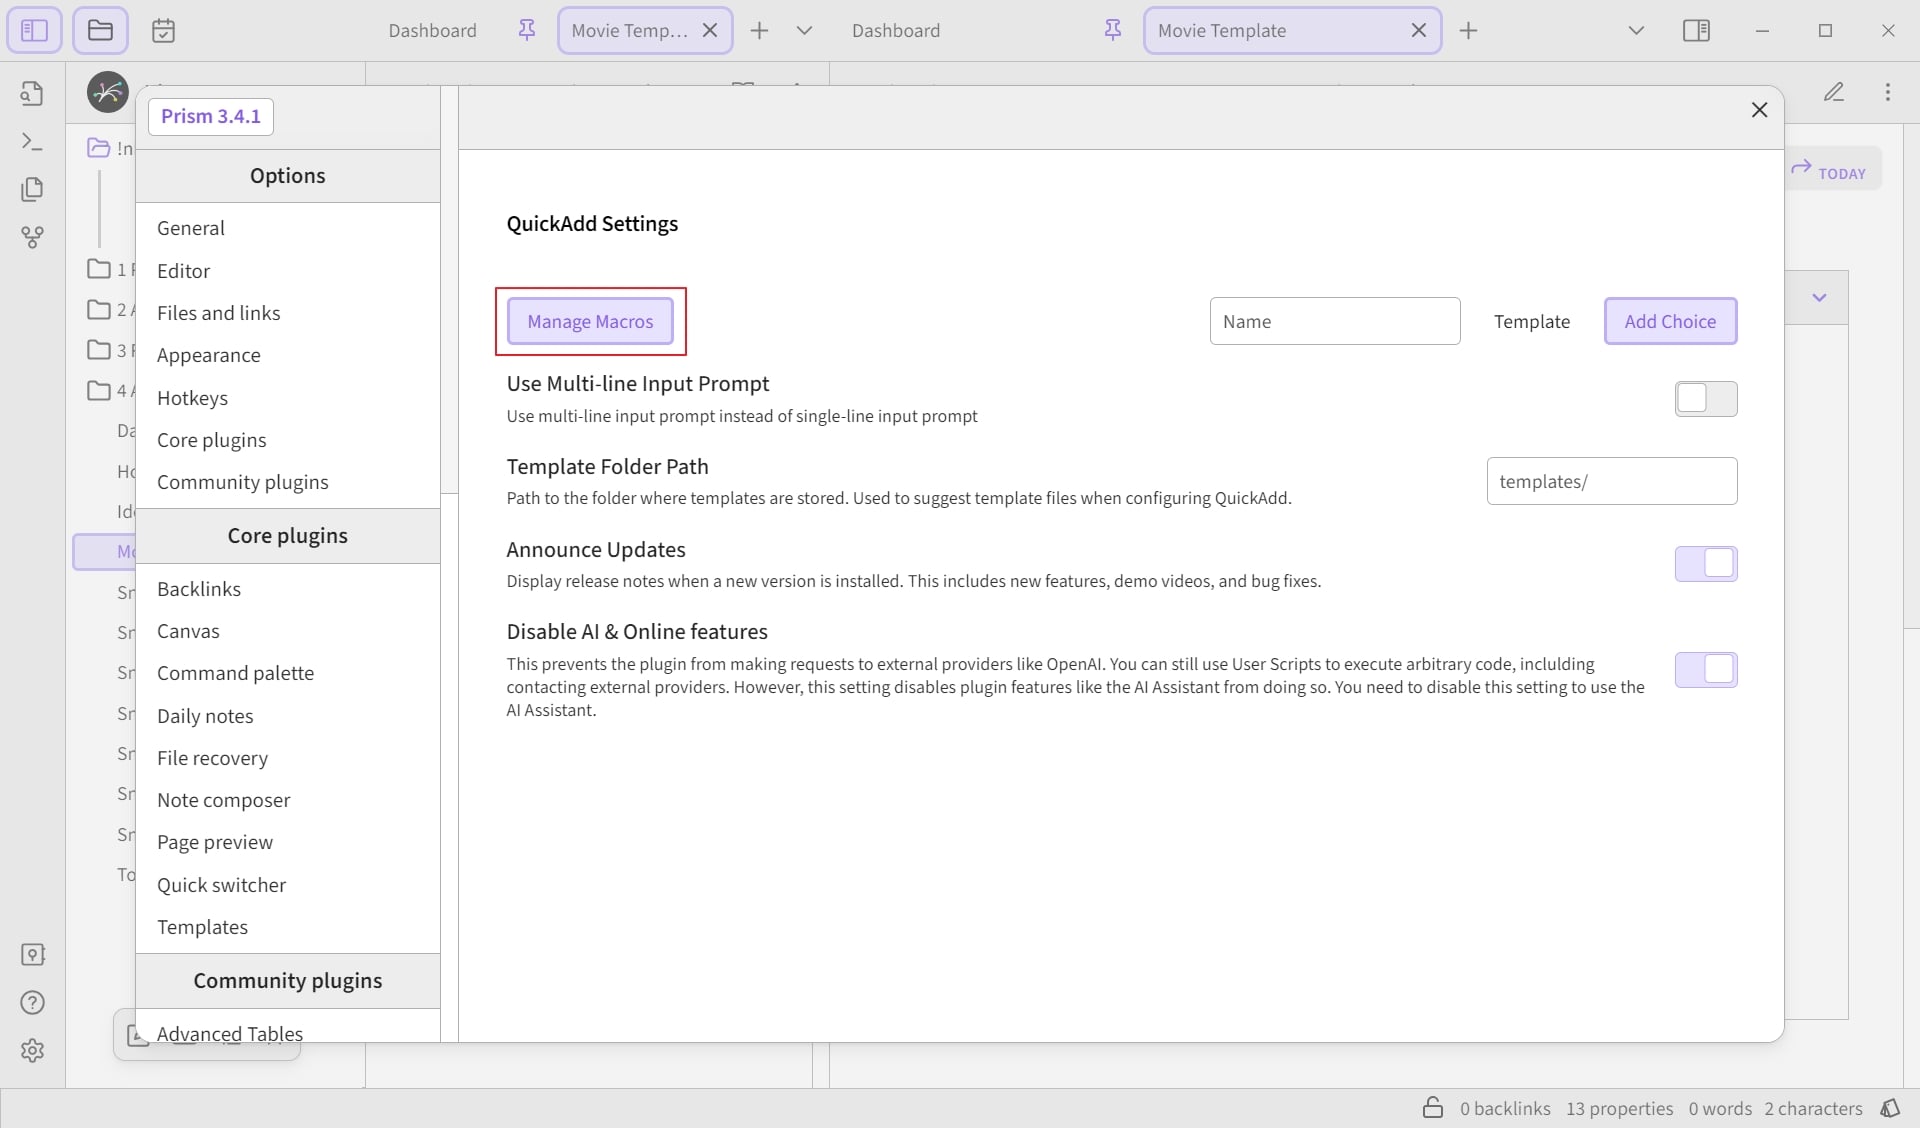Toggle the left sidebar icon
The width and height of the screenshot is (1920, 1128).
34,30
